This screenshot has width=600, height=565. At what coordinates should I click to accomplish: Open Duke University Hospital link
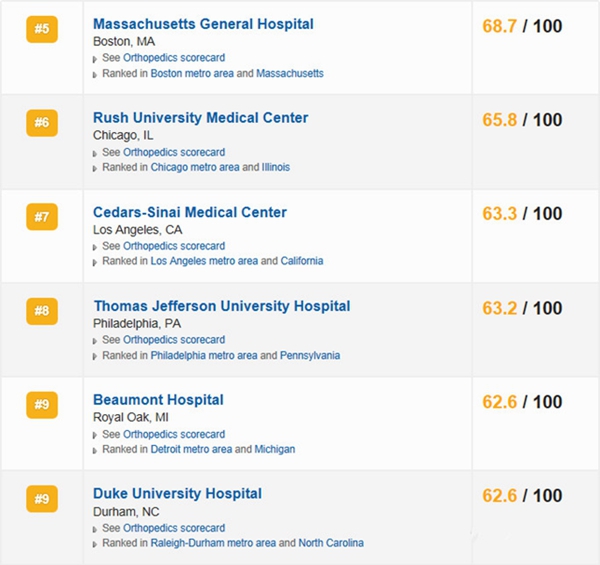[177, 493]
